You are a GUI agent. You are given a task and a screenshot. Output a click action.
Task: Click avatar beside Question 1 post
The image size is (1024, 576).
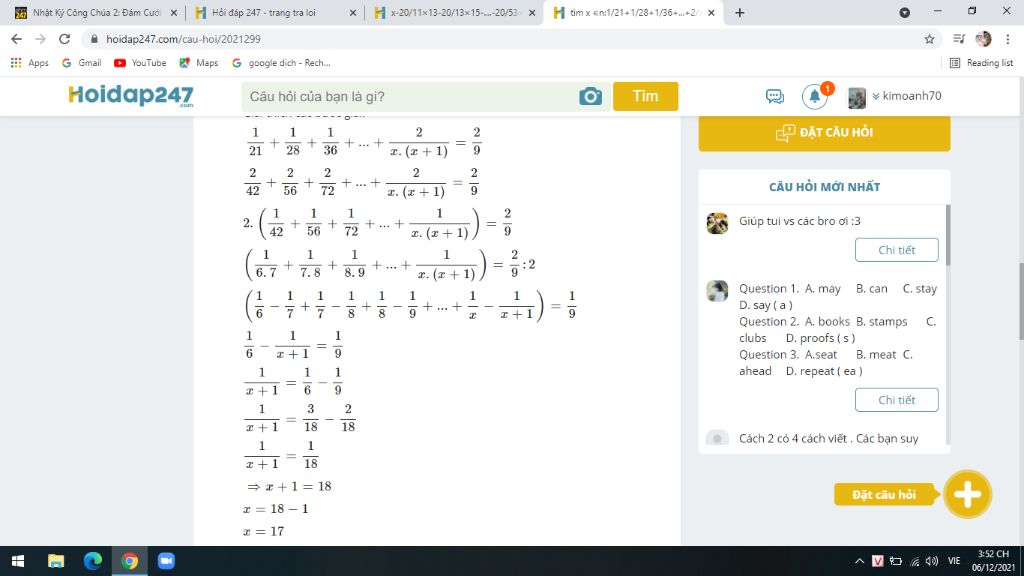[x=717, y=291]
